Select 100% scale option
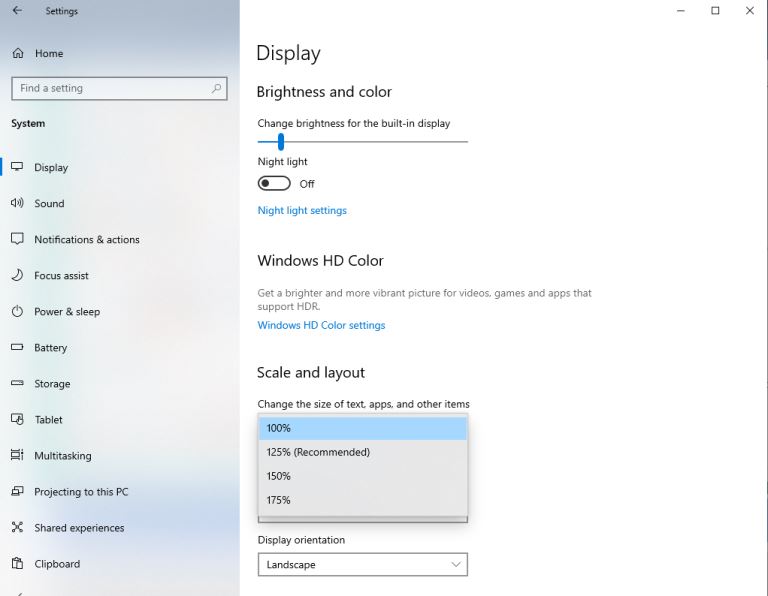This screenshot has width=768, height=596. point(362,428)
